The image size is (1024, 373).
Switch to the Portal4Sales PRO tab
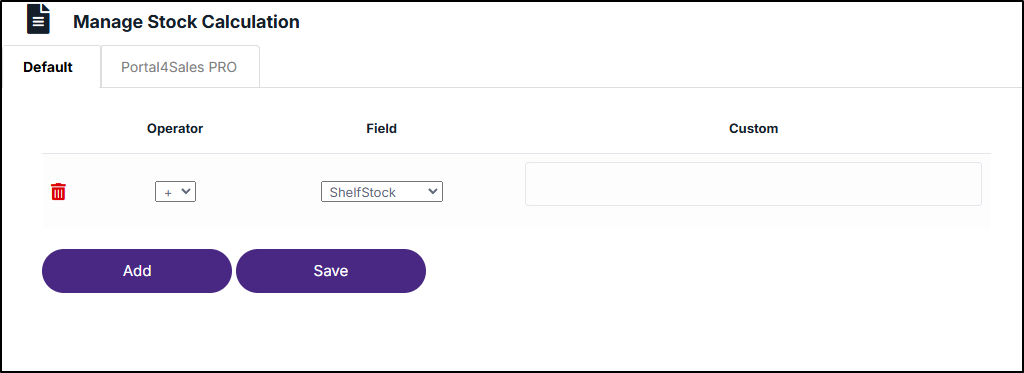pos(180,67)
